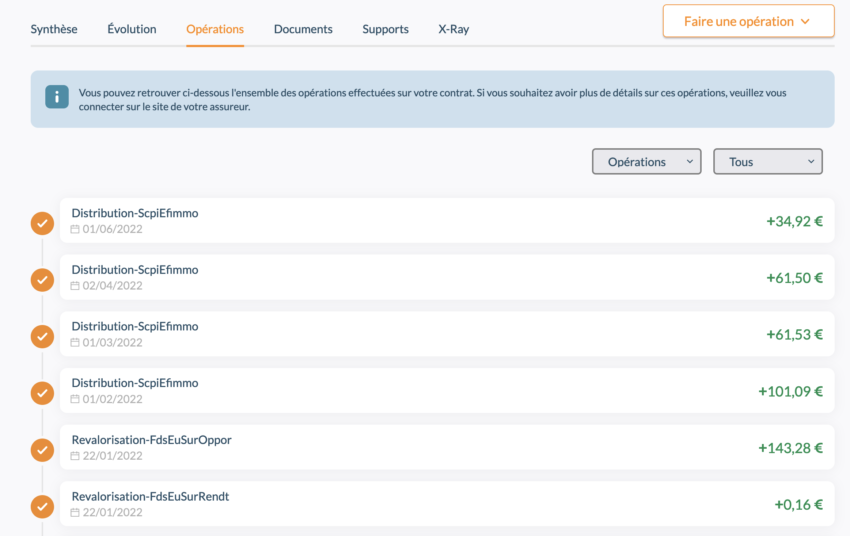The width and height of the screenshot is (850, 536).
Task: Open the Opérations filter dropdown
Action: 646,162
